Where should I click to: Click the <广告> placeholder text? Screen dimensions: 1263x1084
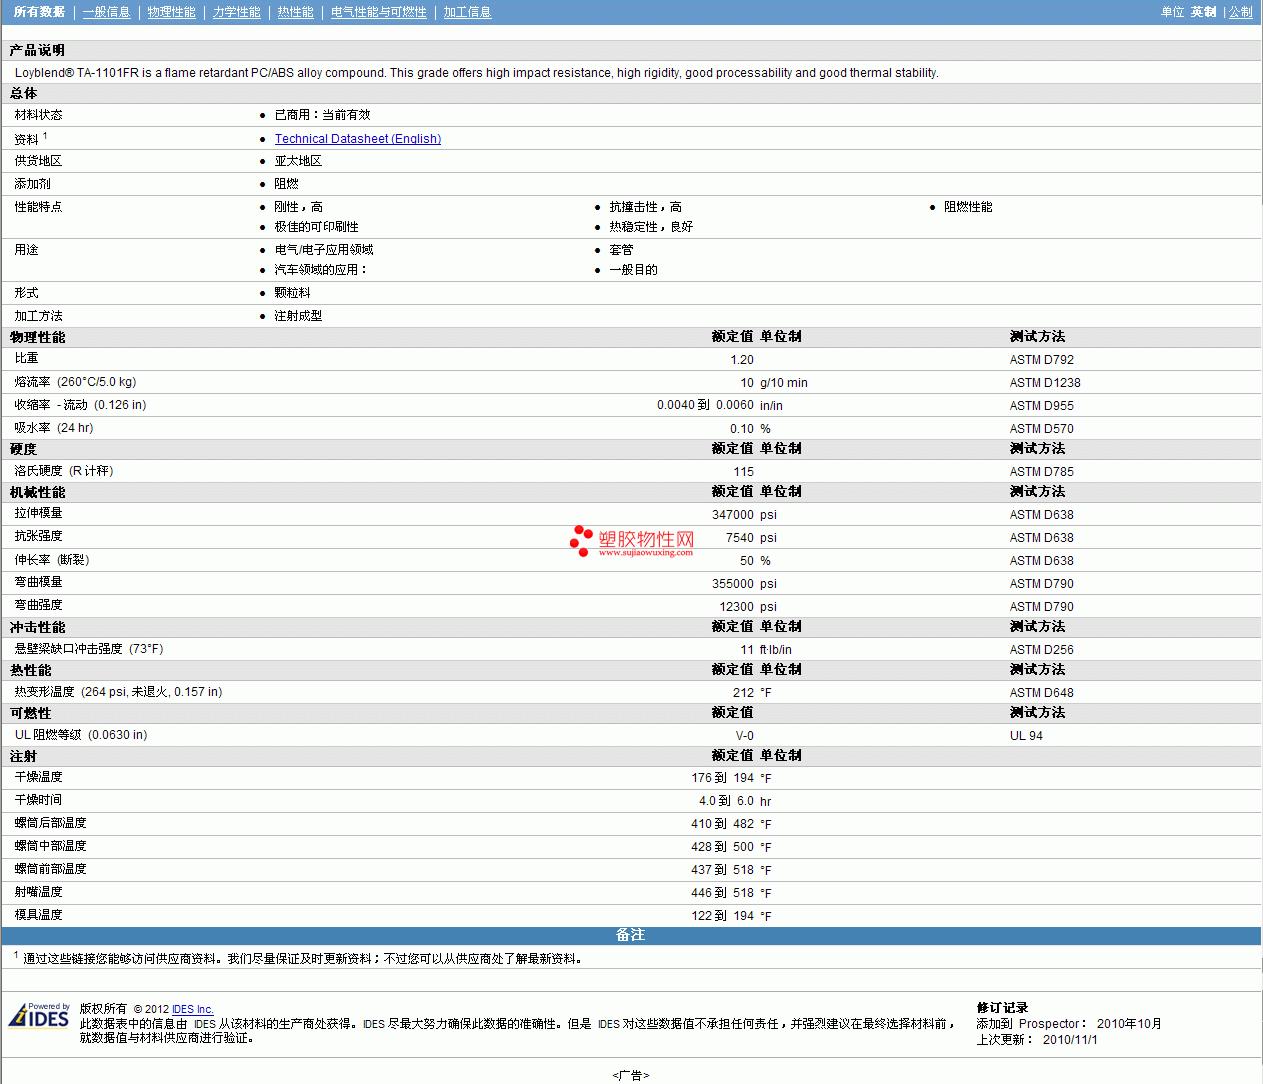[631, 1076]
